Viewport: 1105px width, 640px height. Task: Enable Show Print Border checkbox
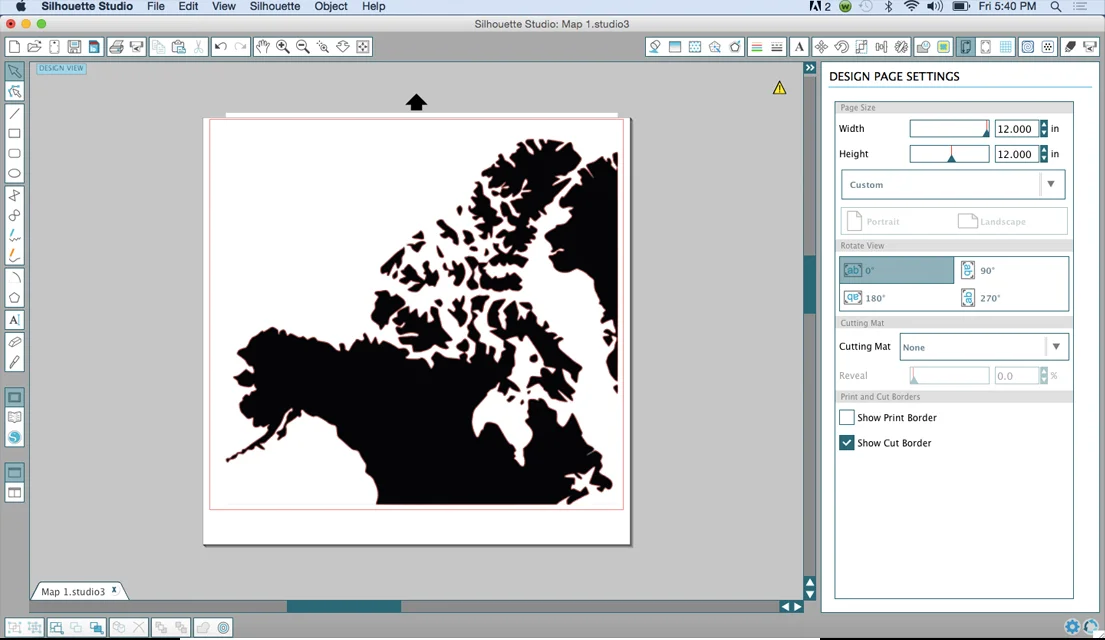pos(846,417)
